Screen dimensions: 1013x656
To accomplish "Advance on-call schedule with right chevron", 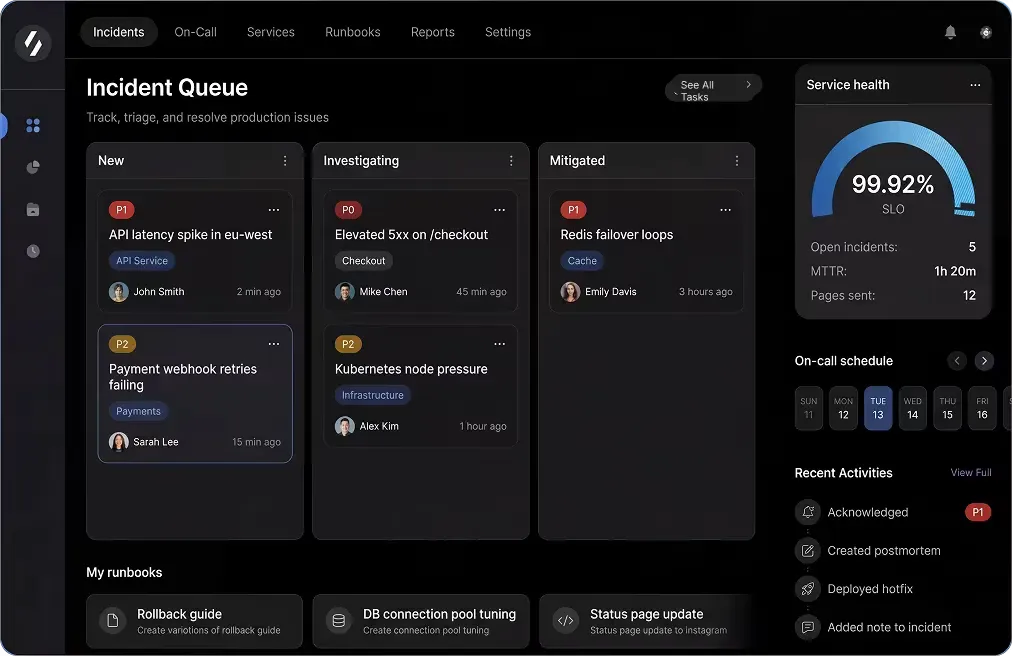I will [984, 361].
